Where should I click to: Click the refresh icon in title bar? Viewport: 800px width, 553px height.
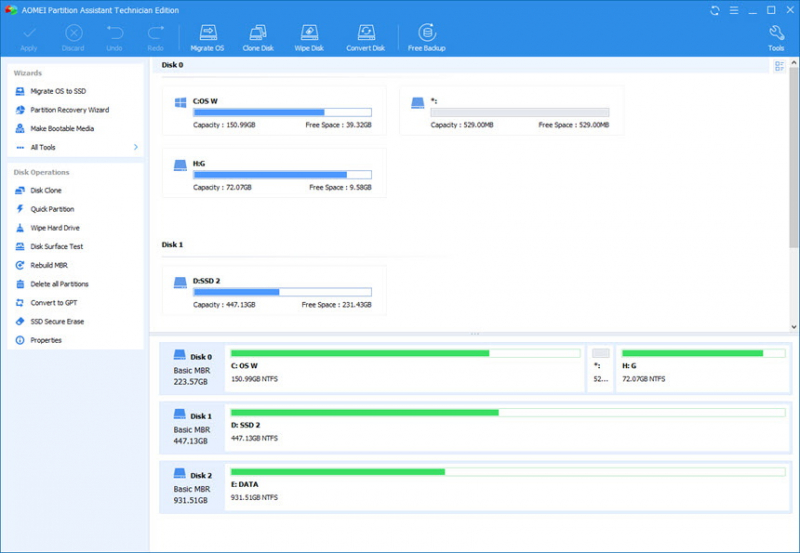pos(715,9)
